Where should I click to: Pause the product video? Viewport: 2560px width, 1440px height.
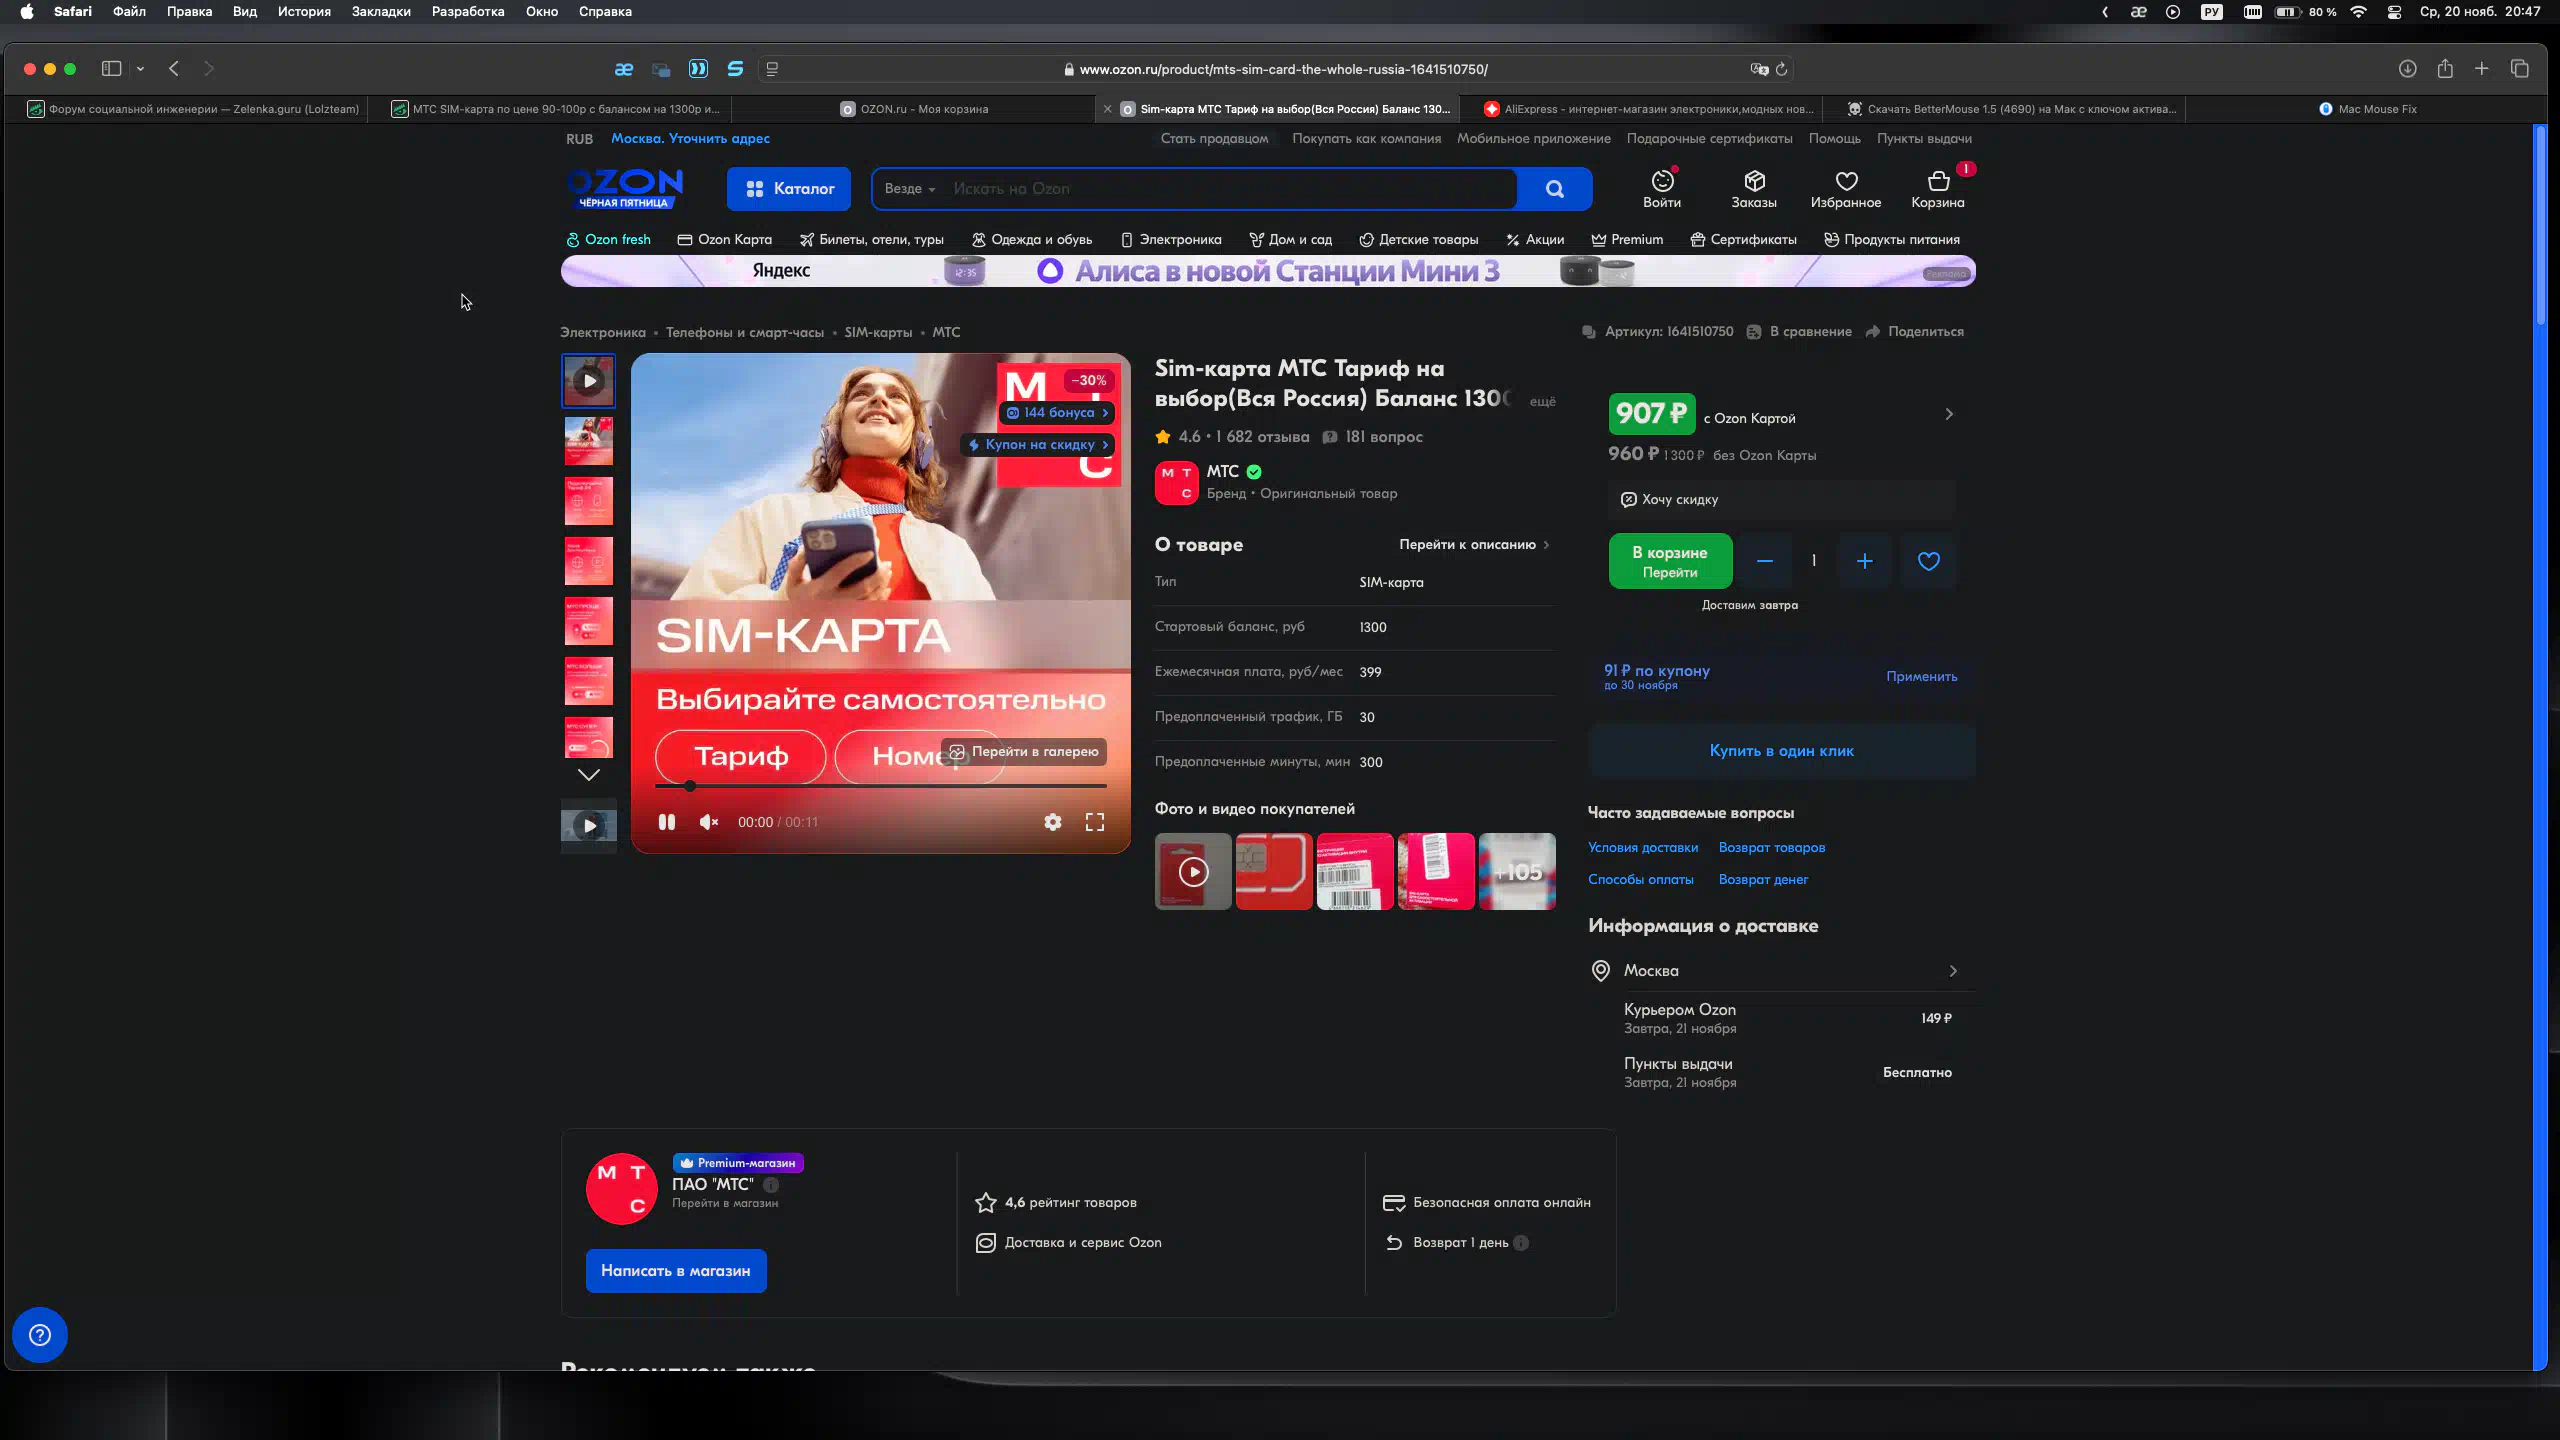point(666,822)
